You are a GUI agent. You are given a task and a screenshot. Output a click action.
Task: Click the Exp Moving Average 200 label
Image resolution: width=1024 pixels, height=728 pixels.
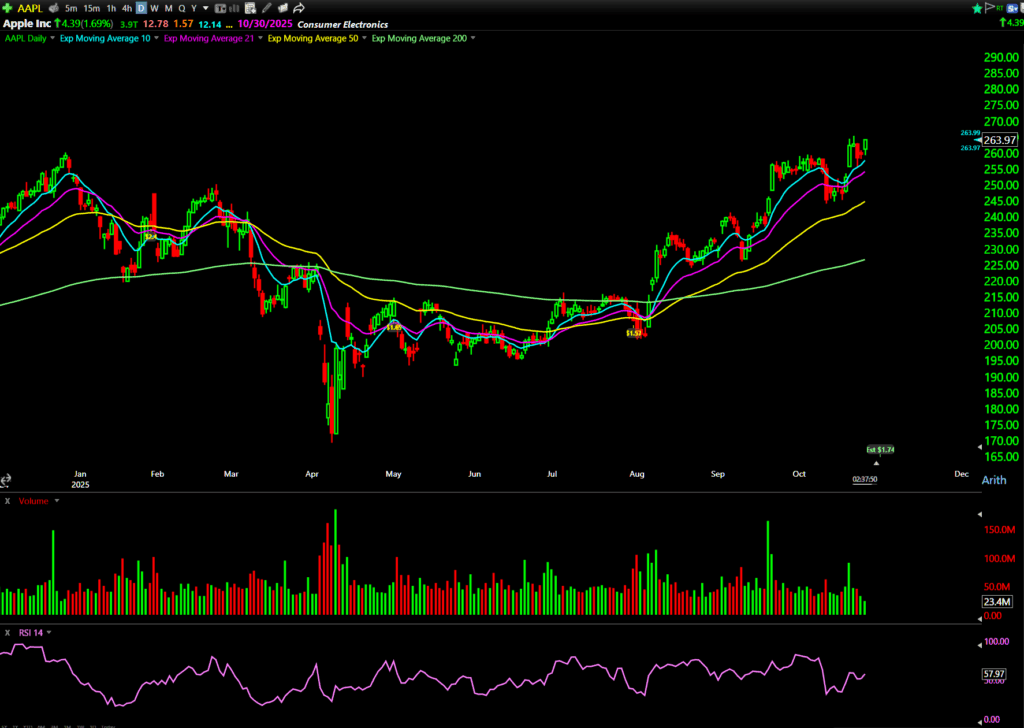click(x=420, y=38)
